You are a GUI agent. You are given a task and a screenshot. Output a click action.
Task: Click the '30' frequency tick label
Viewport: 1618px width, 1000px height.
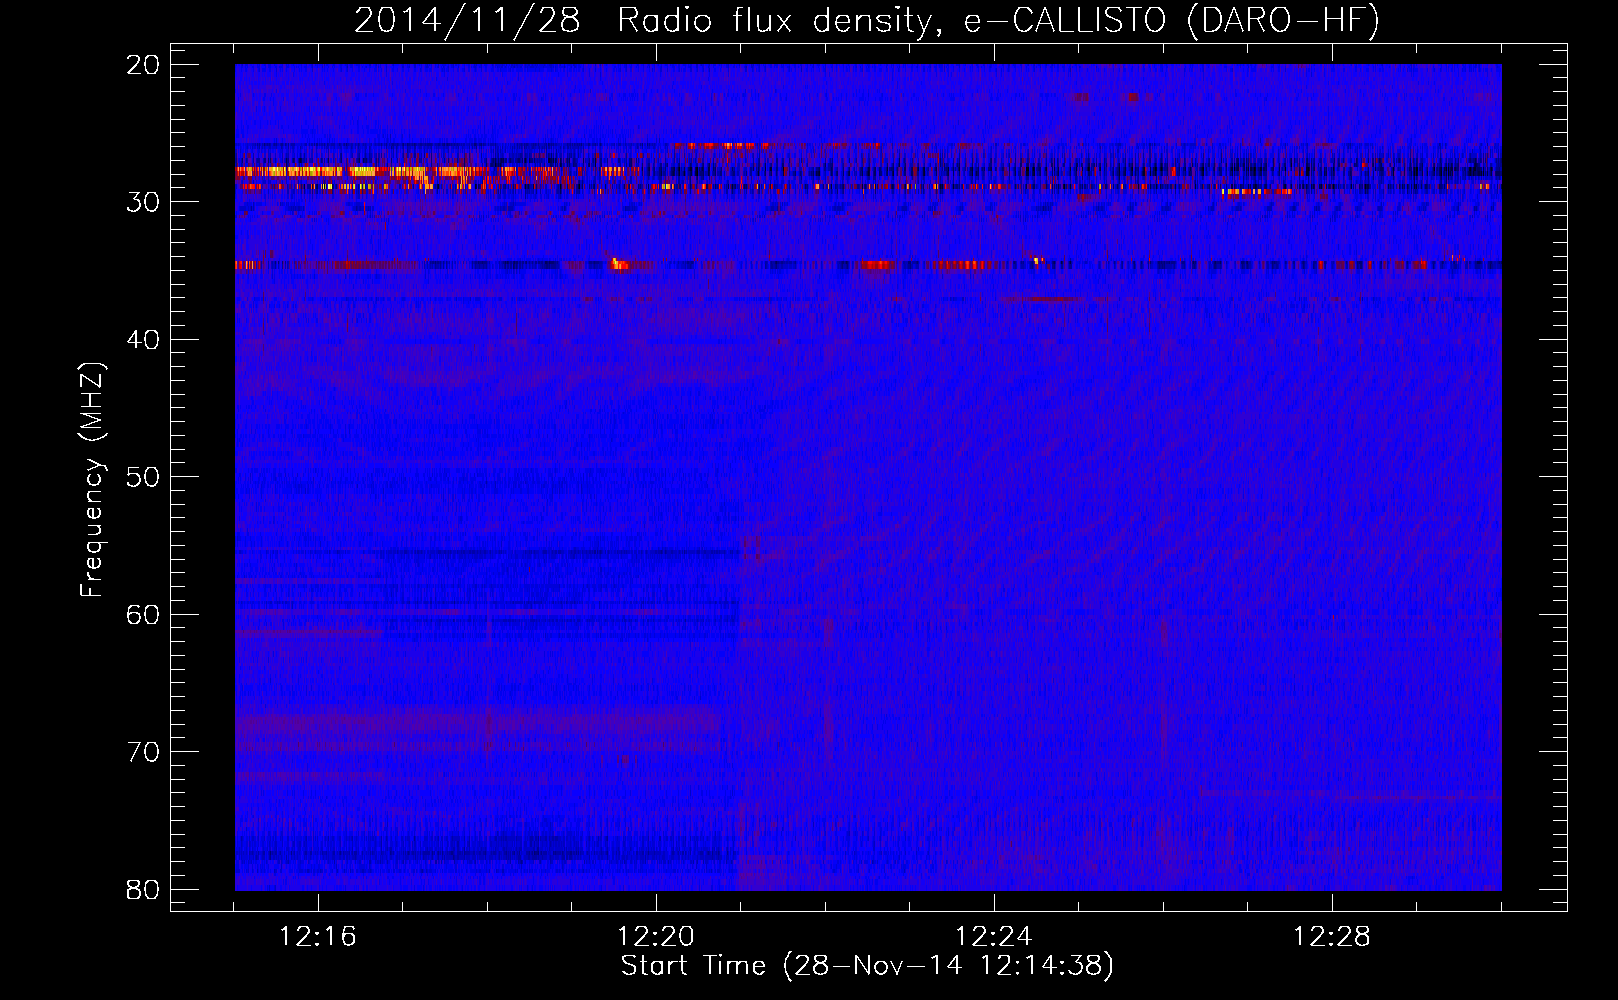[x=143, y=202]
